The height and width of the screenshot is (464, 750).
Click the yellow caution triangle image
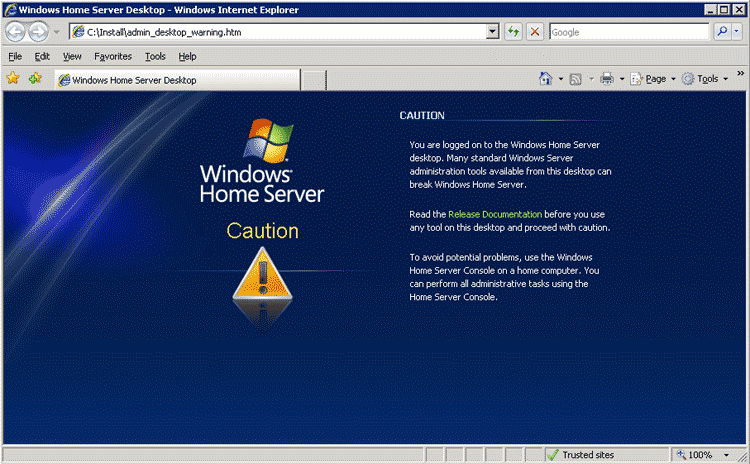[x=262, y=274]
